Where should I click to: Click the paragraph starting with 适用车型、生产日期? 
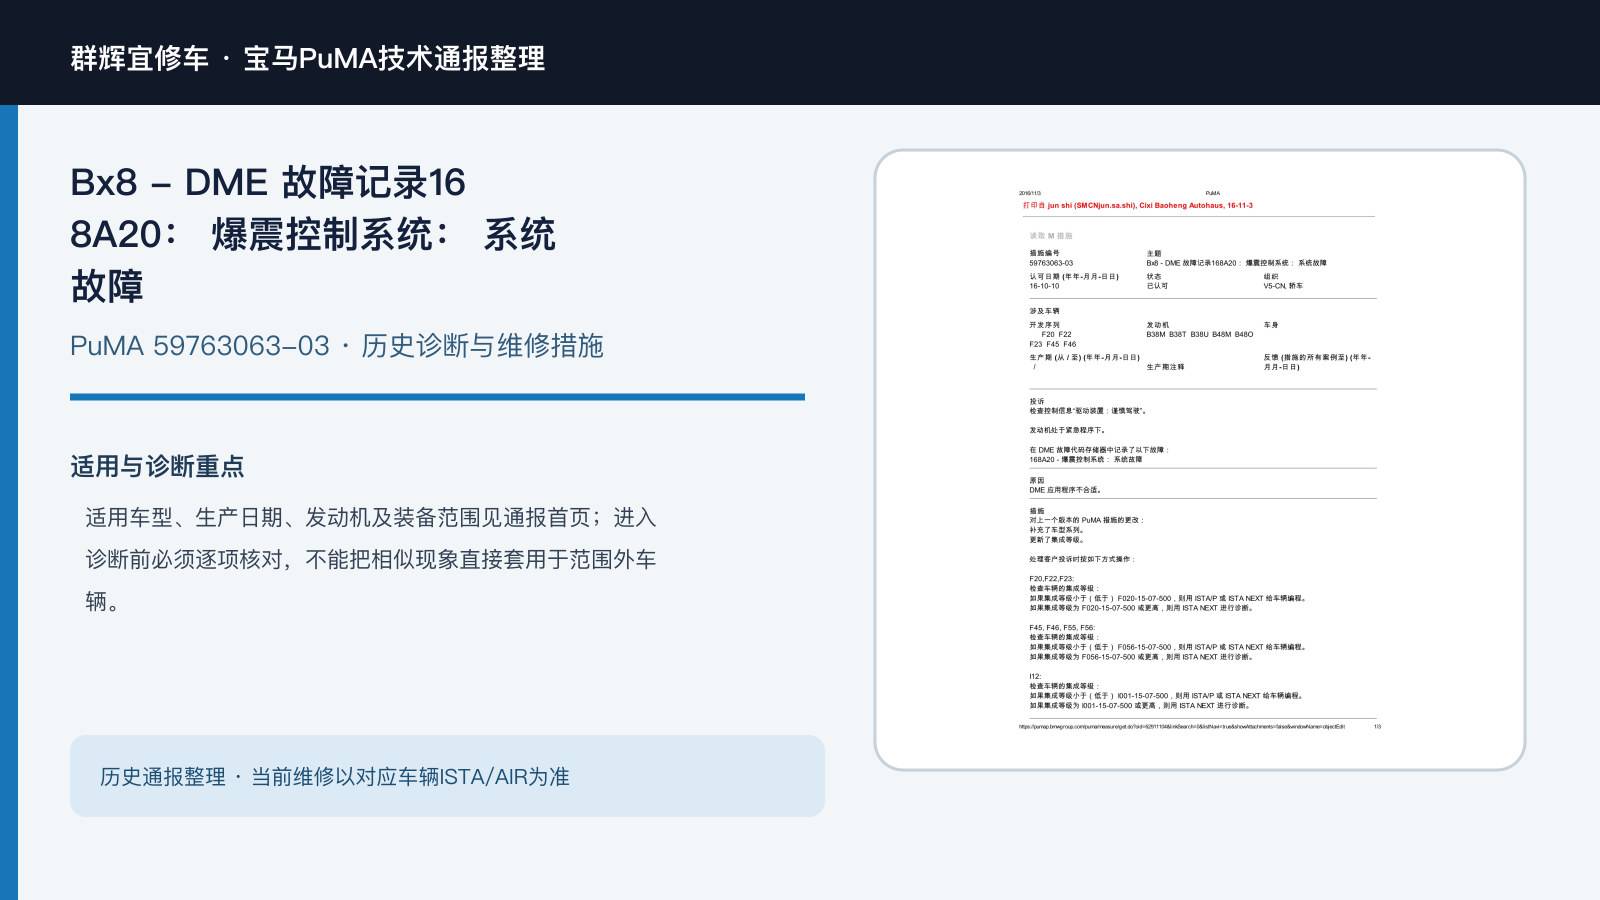(x=371, y=559)
